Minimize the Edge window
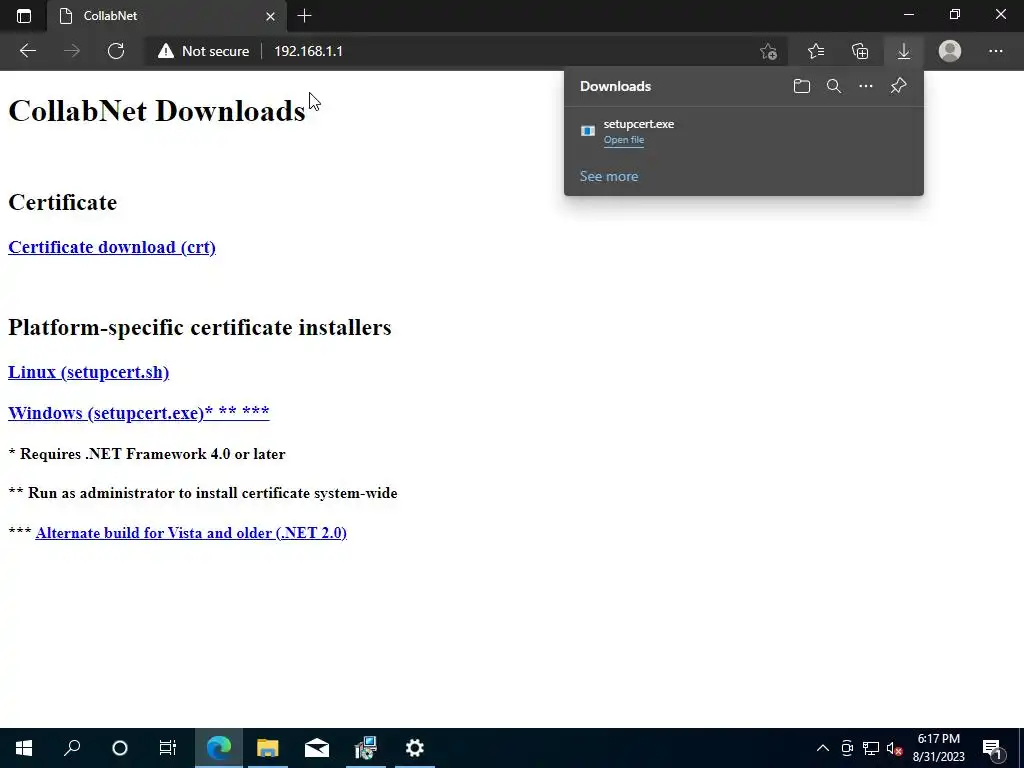Viewport: 1024px width, 768px height. coord(909,14)
